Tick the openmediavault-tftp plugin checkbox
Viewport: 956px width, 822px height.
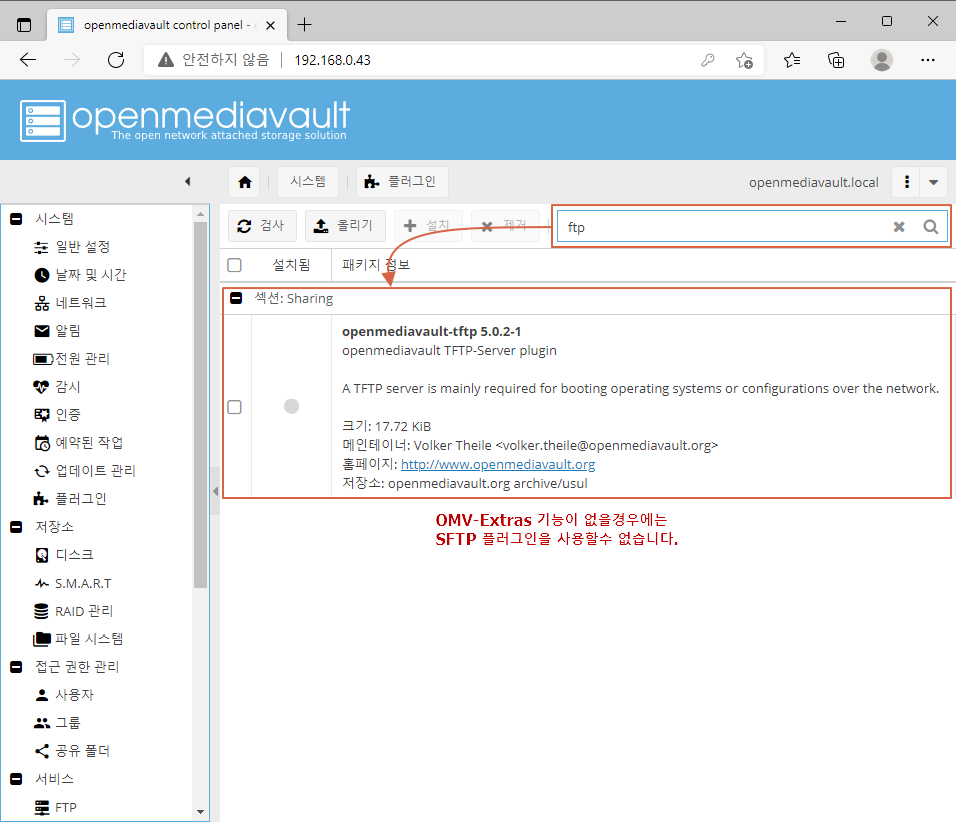coord(234,407)
